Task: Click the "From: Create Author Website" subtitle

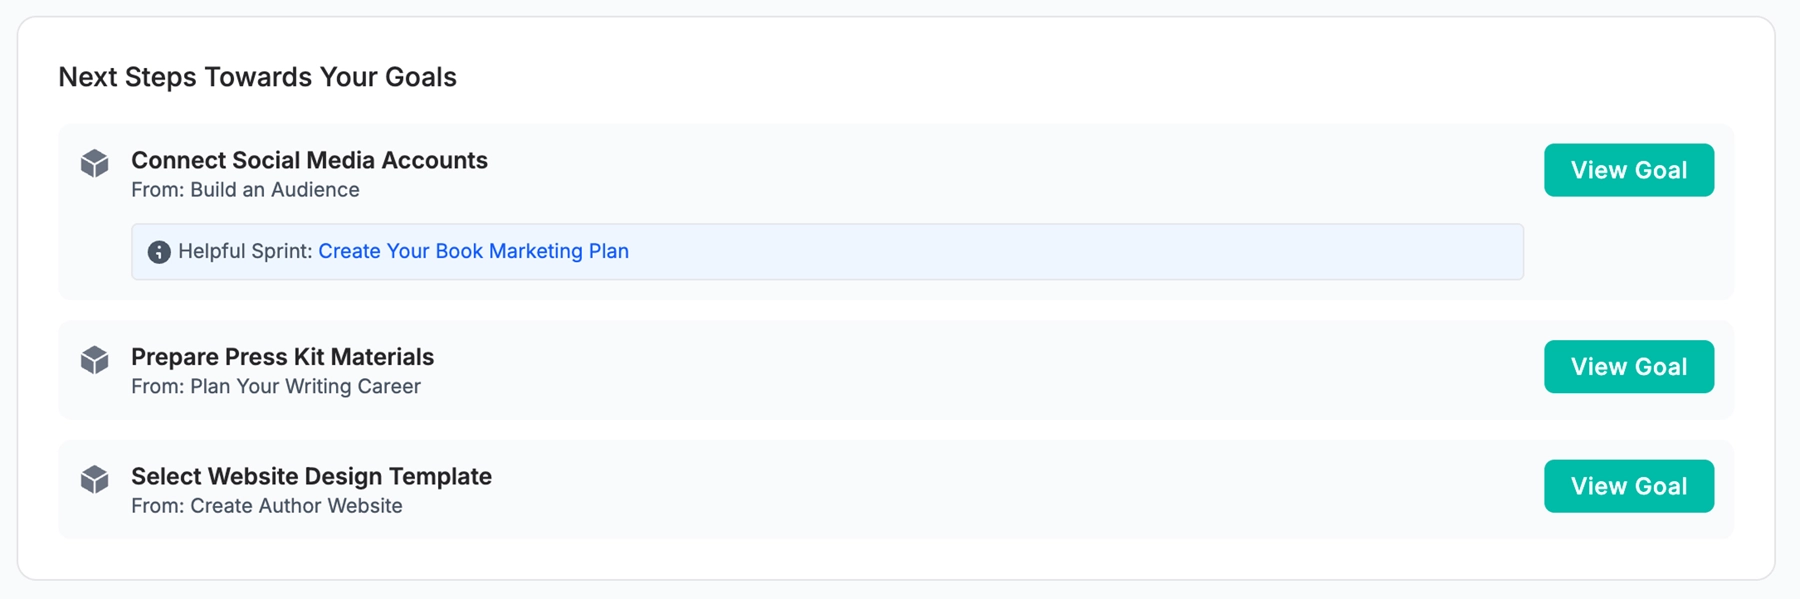Action: pos(267,506)
